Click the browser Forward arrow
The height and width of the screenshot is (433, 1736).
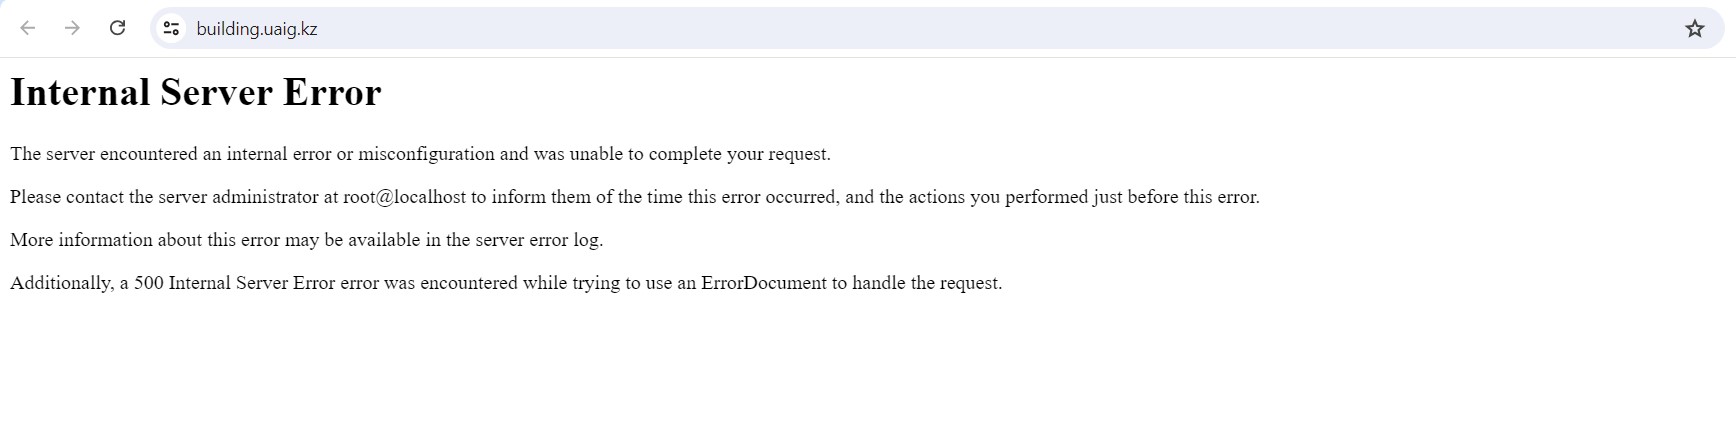[x=72, y=28]
